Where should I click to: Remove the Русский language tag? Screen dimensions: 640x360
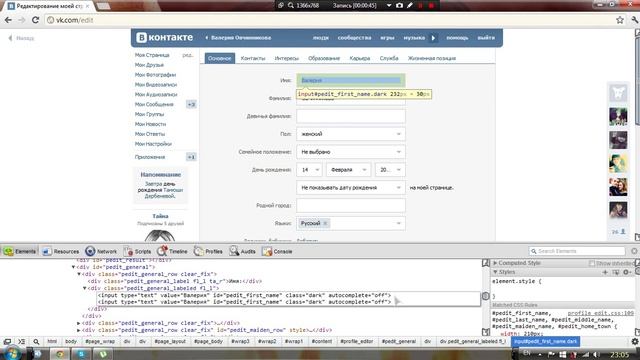[x=325, y=223]
